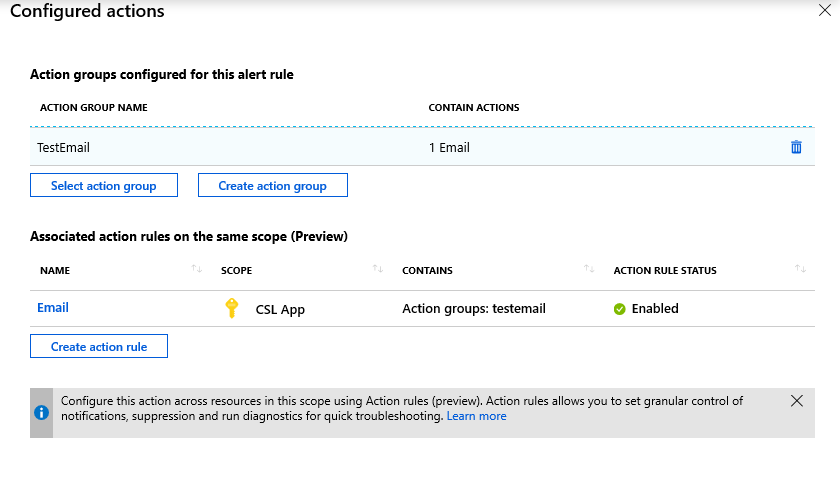Screen dimensions: 840x480
Task: Click the Contain Actions column header
Action: point(473,108)
